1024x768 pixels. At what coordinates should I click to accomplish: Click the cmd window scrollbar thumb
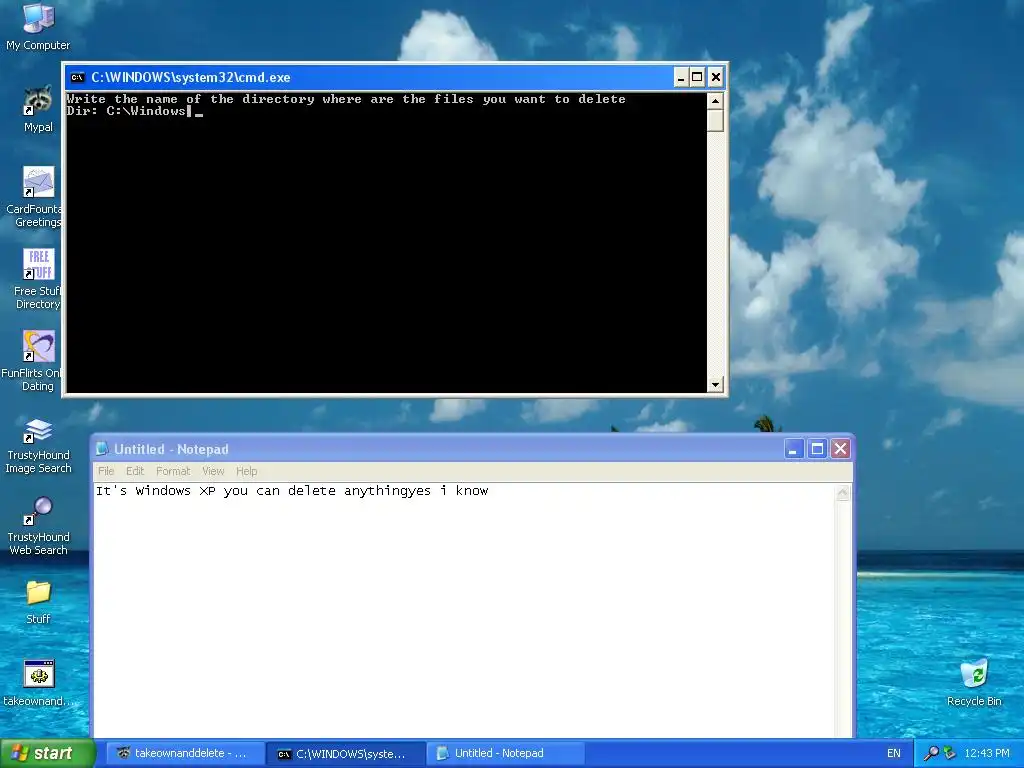[x=715, y=120]
